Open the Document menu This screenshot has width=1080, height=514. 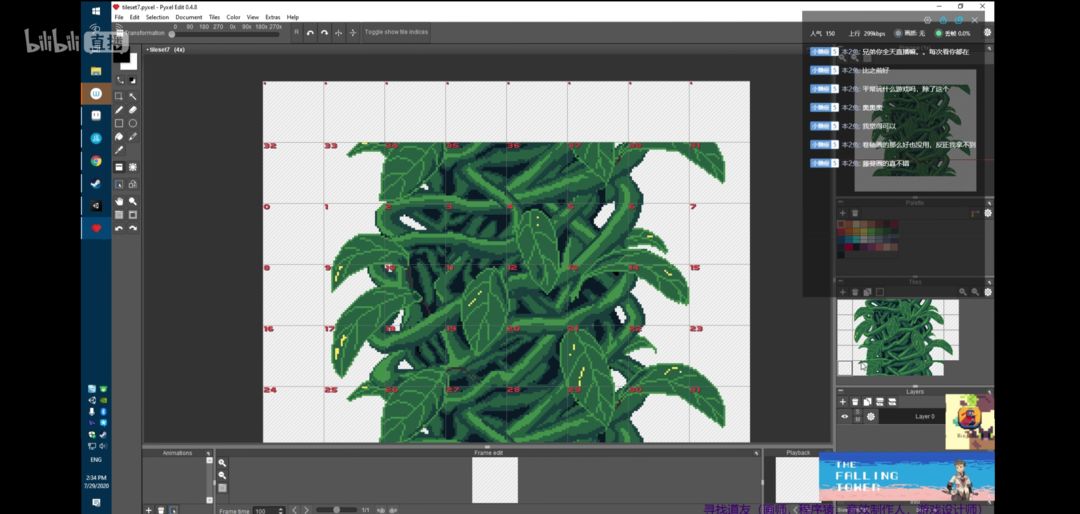coord(189,17)
